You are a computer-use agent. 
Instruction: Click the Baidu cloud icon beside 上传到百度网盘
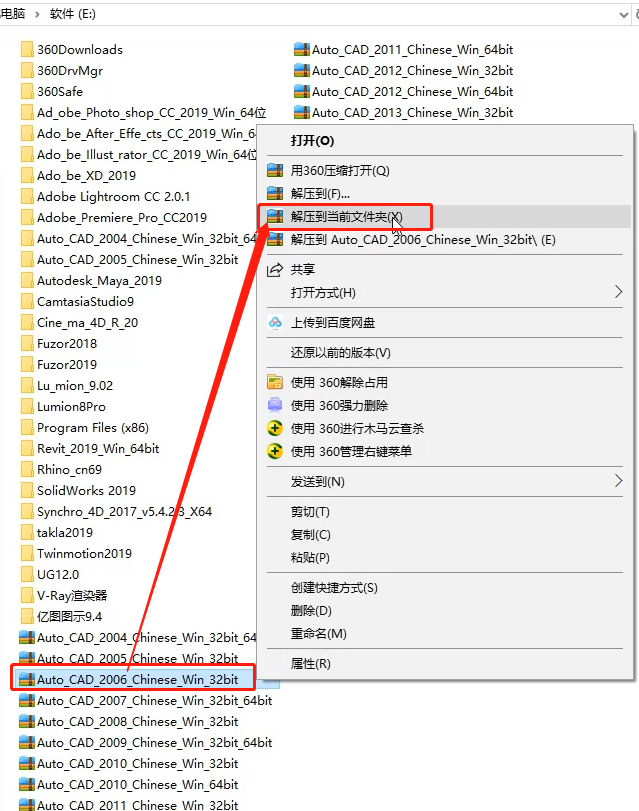click(275, 323)
